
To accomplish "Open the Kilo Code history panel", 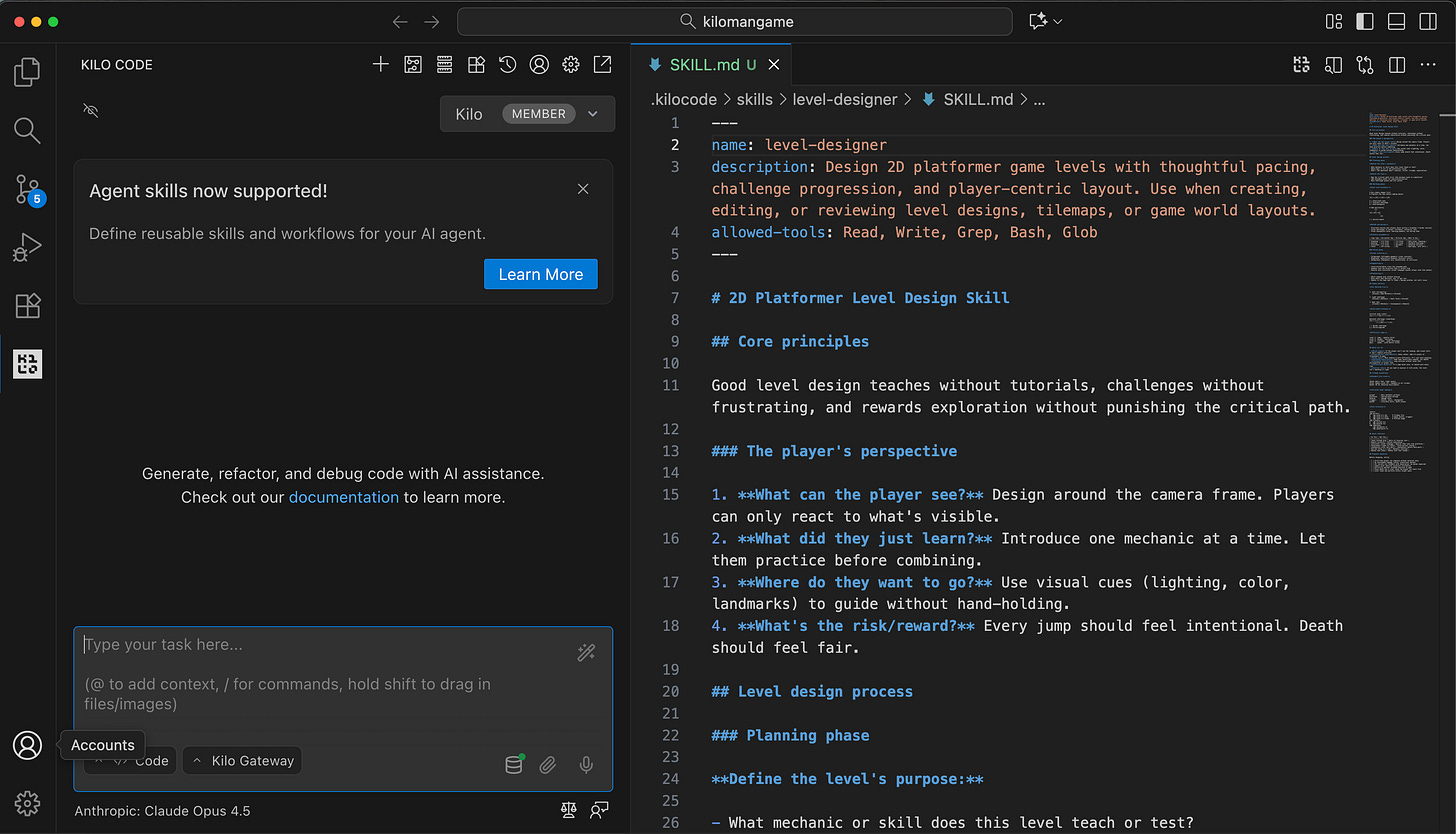I will [x=508, y=65].
